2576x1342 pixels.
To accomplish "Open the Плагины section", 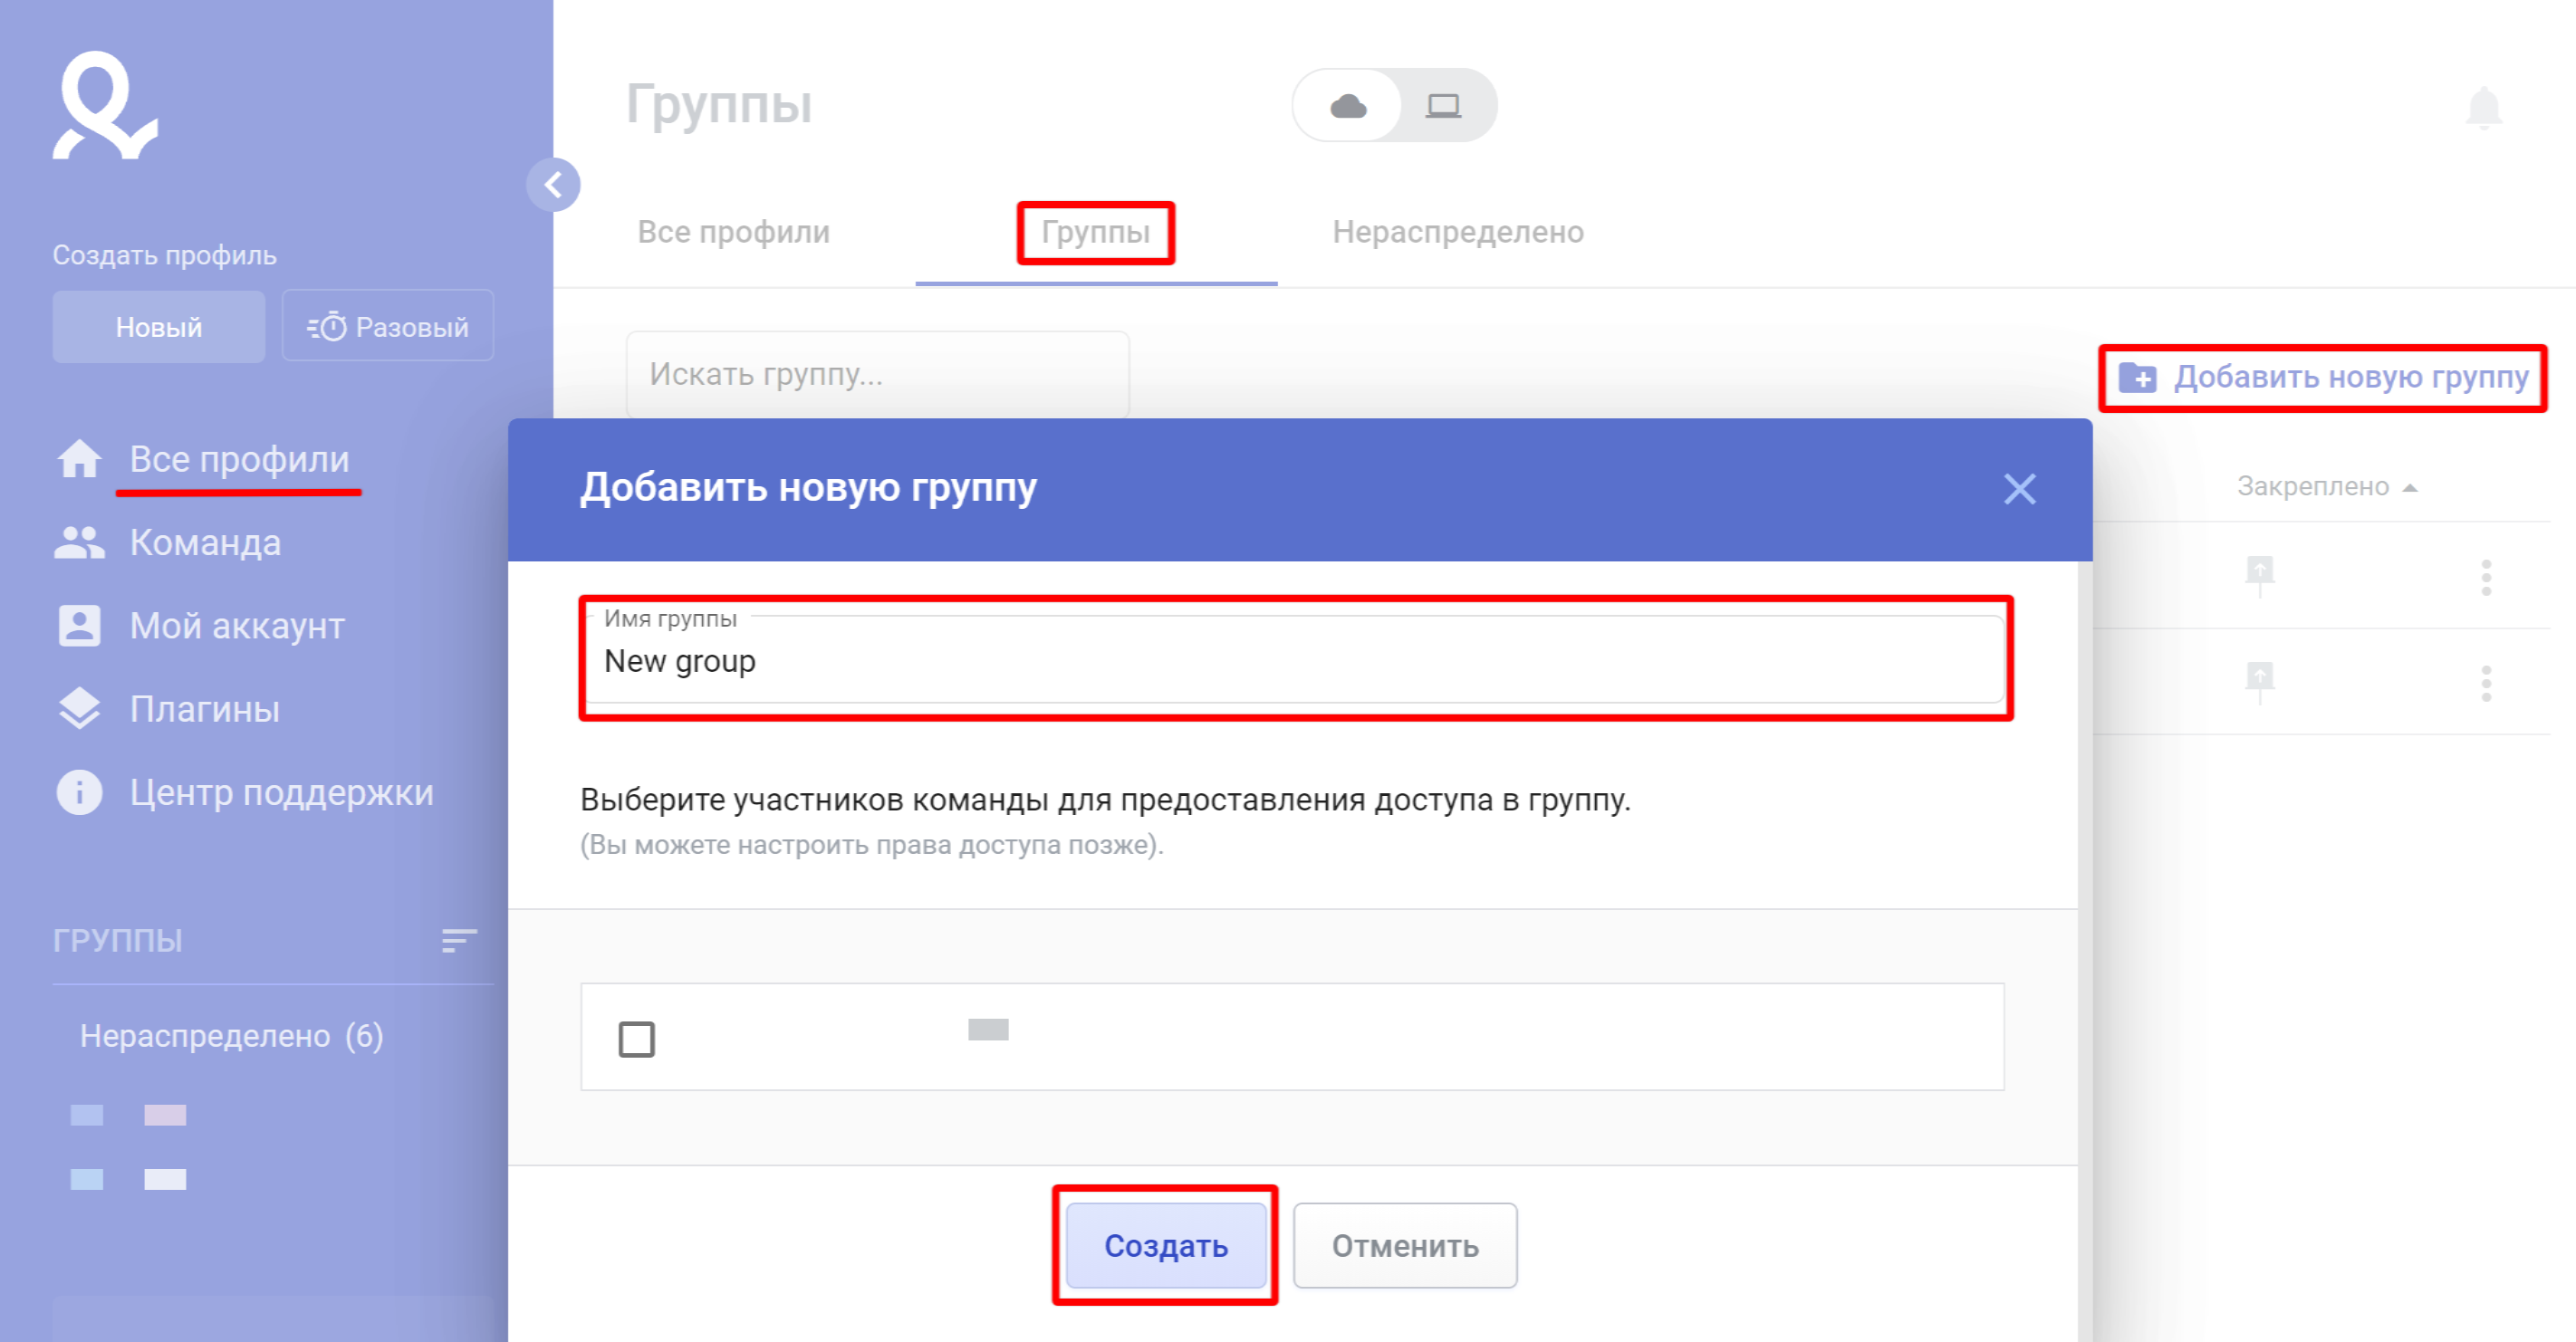I will (x=204, y=709).
